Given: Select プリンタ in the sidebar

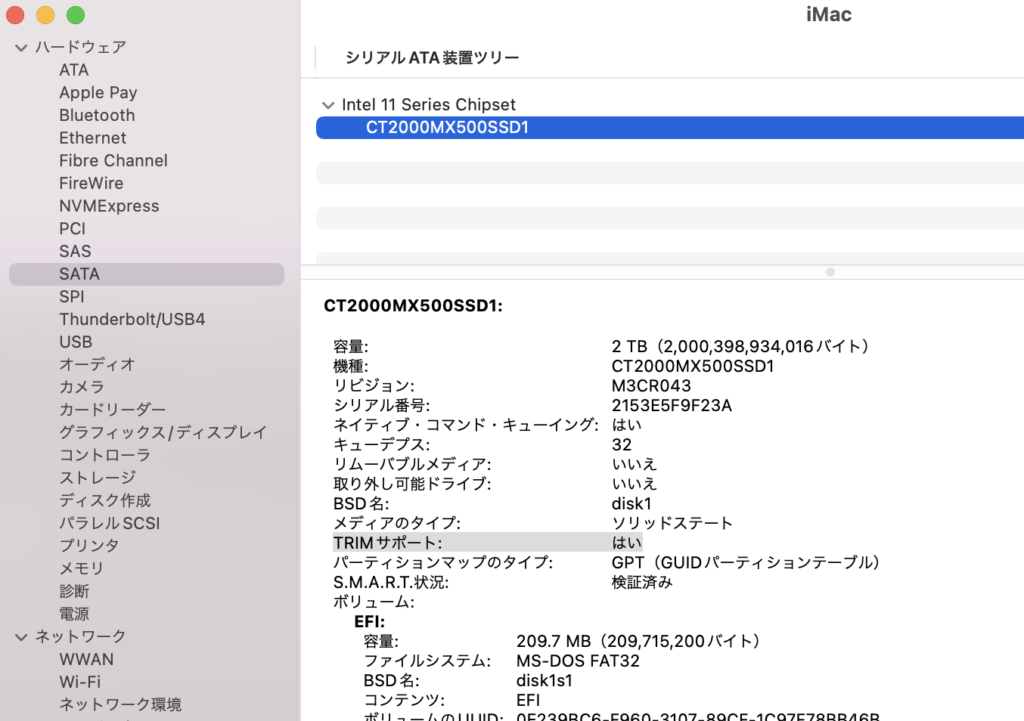Looking at the screenshot, I should [x=89, y=546].
